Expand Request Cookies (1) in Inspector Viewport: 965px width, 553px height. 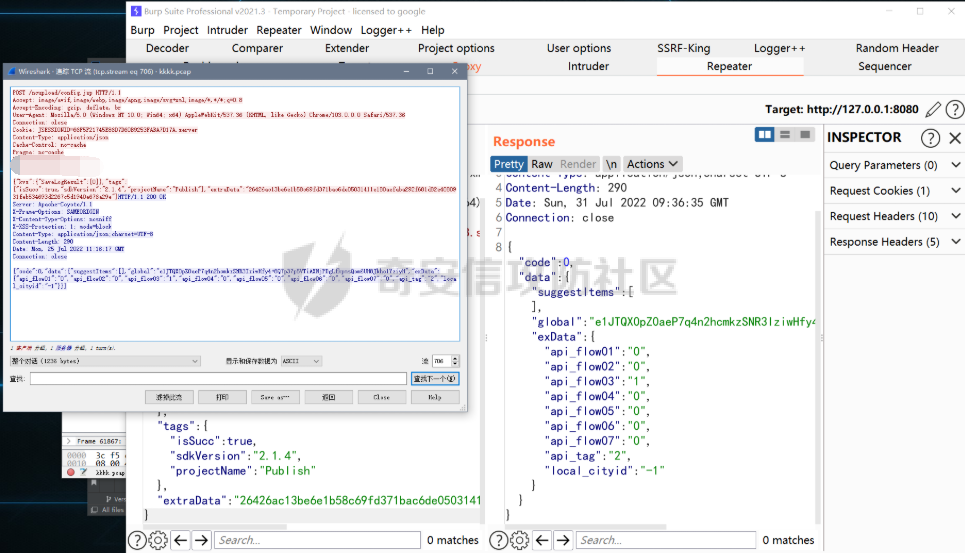tap(895, 191)
